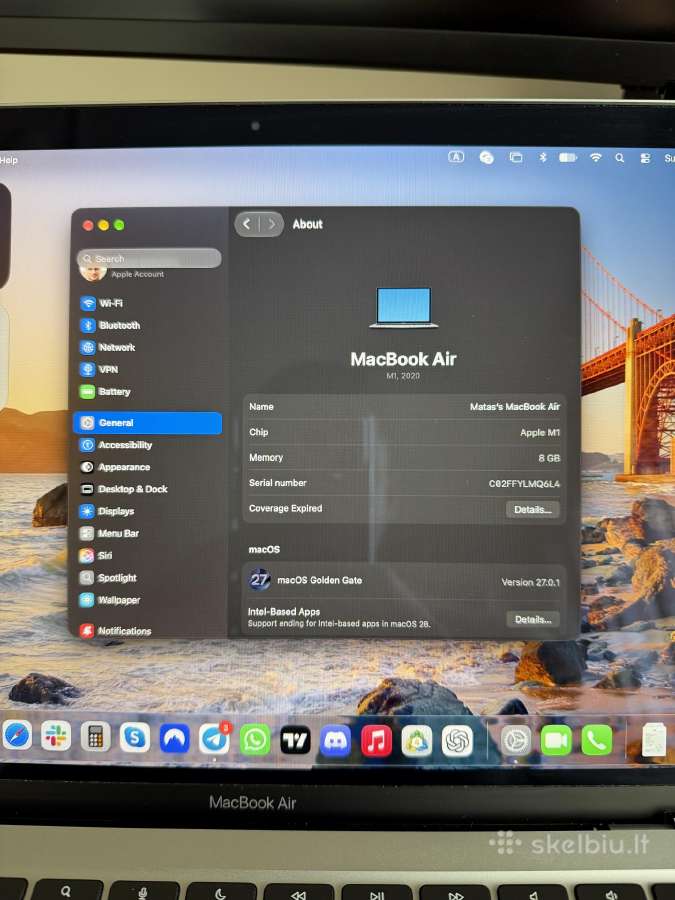
Task: Select Desktop & Dock in the sidebar
Action: [x=149, y=489]
